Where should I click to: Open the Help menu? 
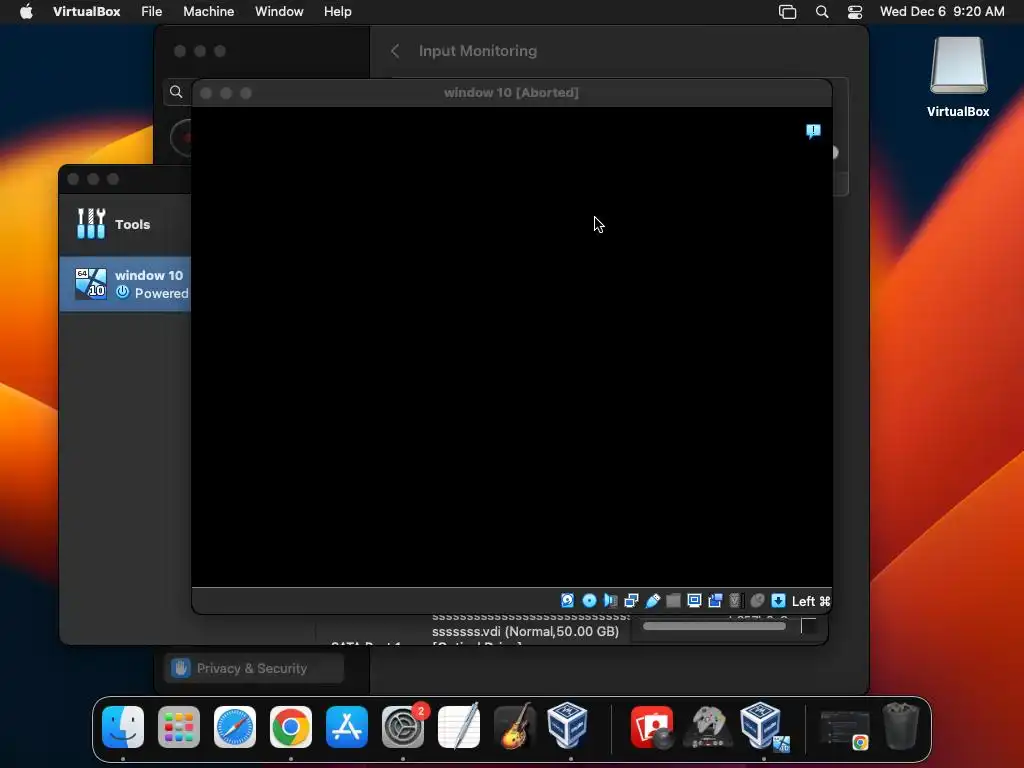tap(338, 12)
